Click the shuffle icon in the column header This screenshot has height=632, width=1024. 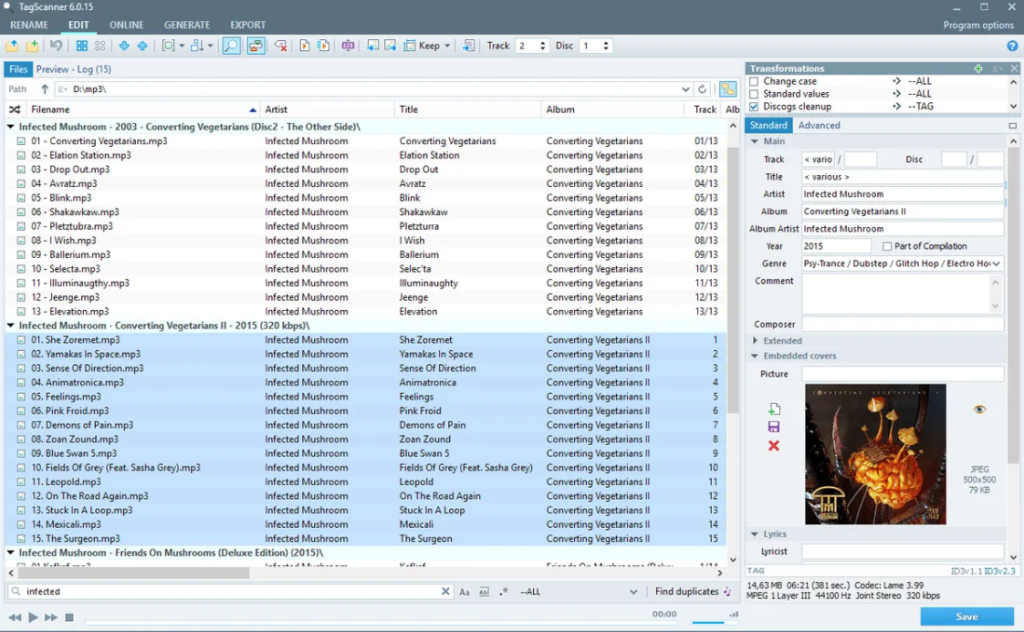pyautogui.click(x=14, y=110)
